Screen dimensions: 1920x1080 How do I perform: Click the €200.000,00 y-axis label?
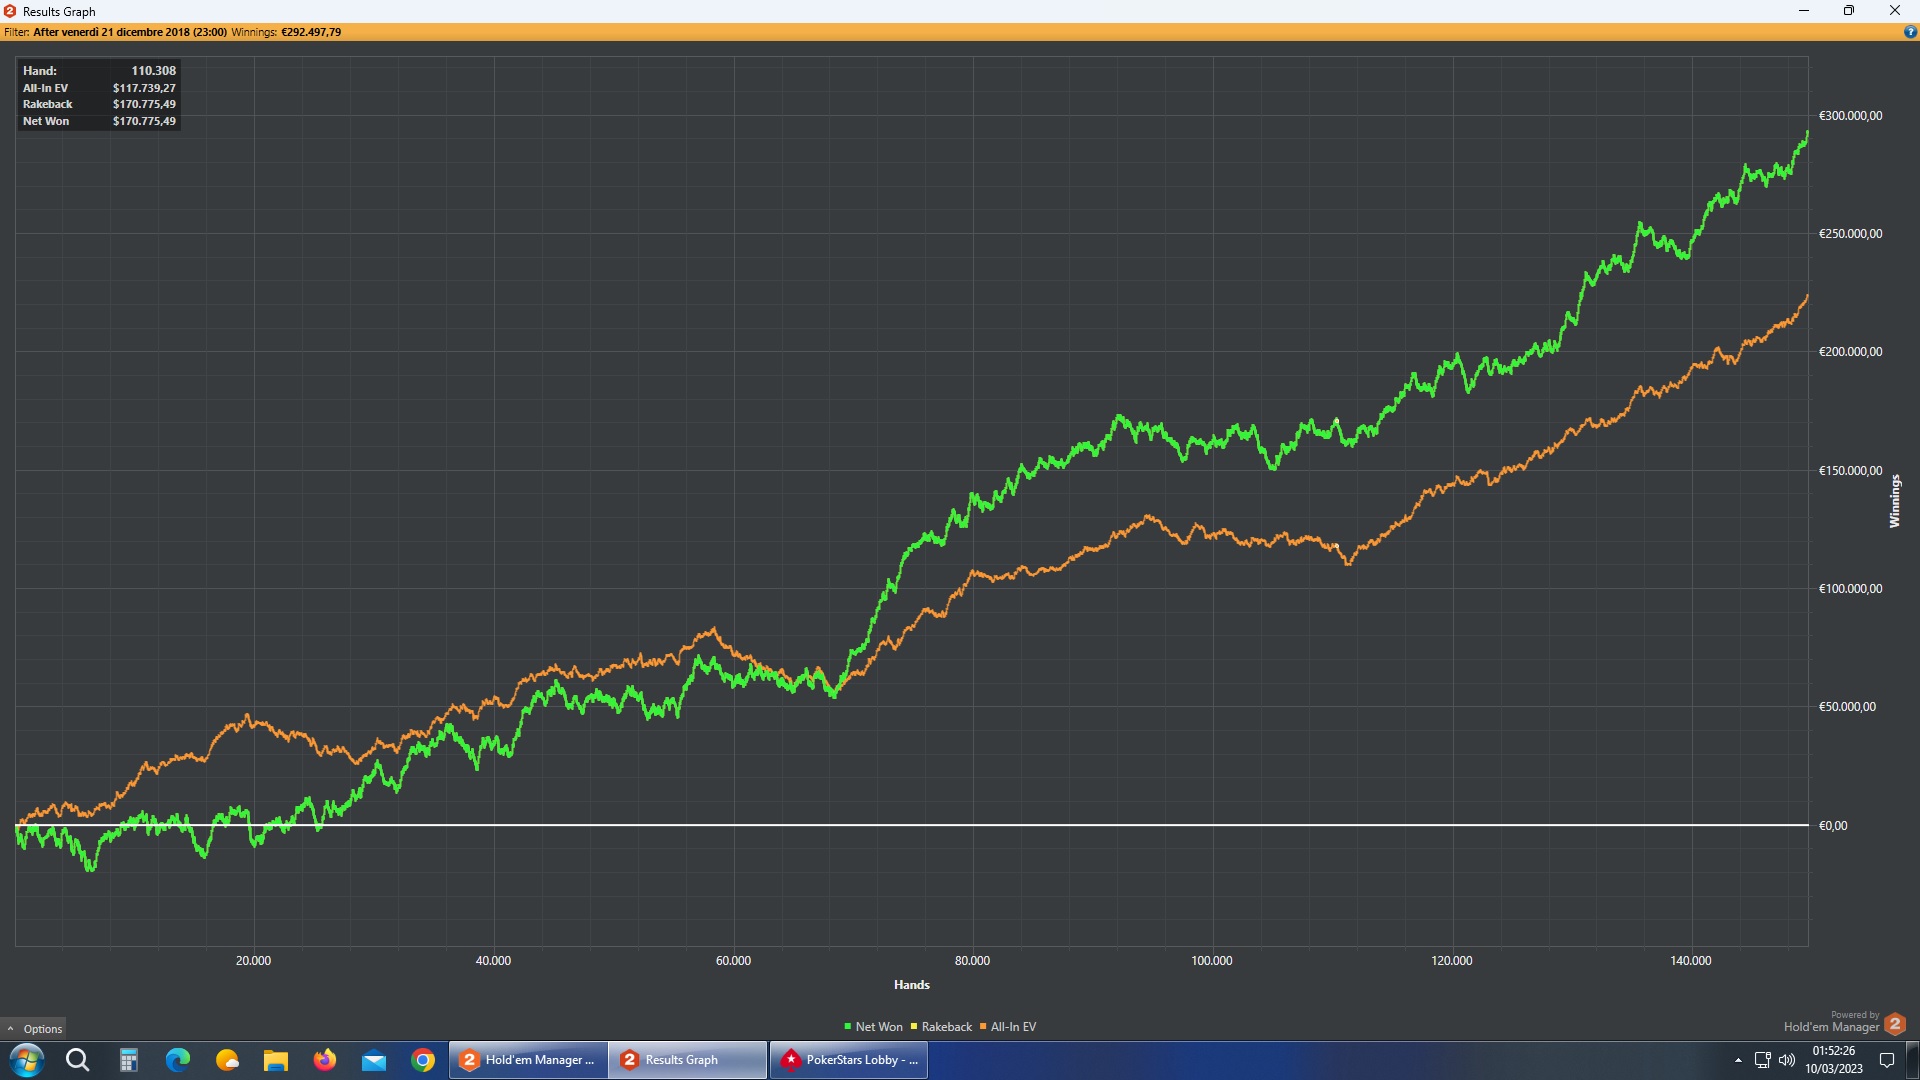tap(1850, 352)
